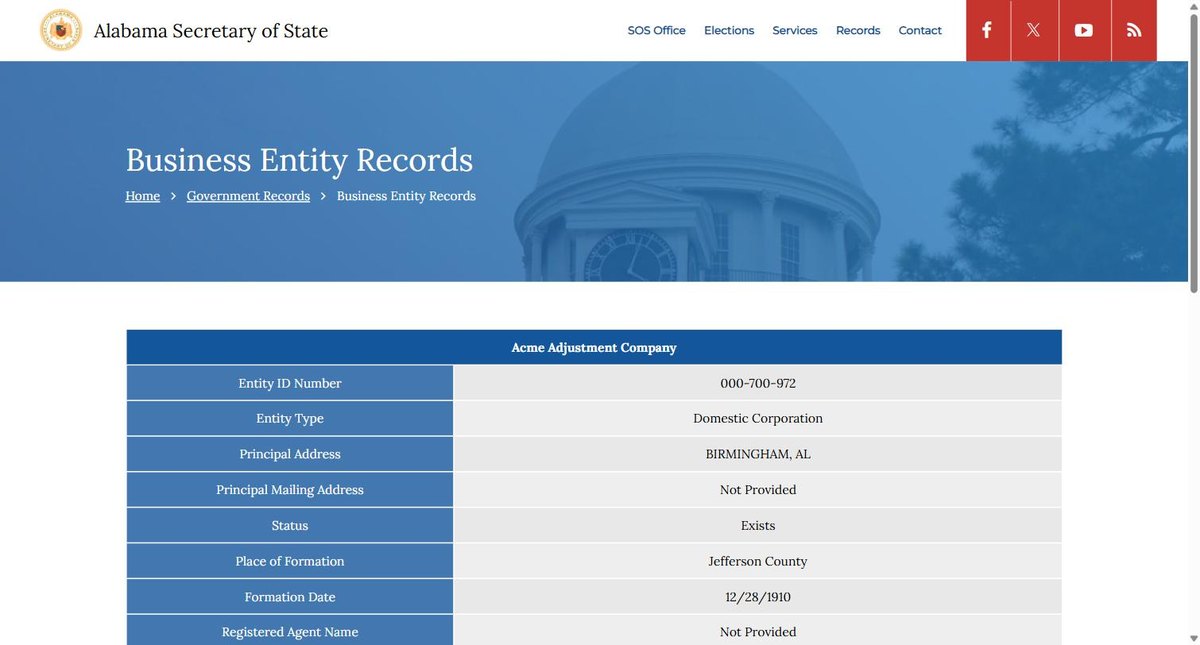The width and height of the screenshot is (1200, 645).
Task: Click the Registered Agent Name label cell
Action: (290, 632)
